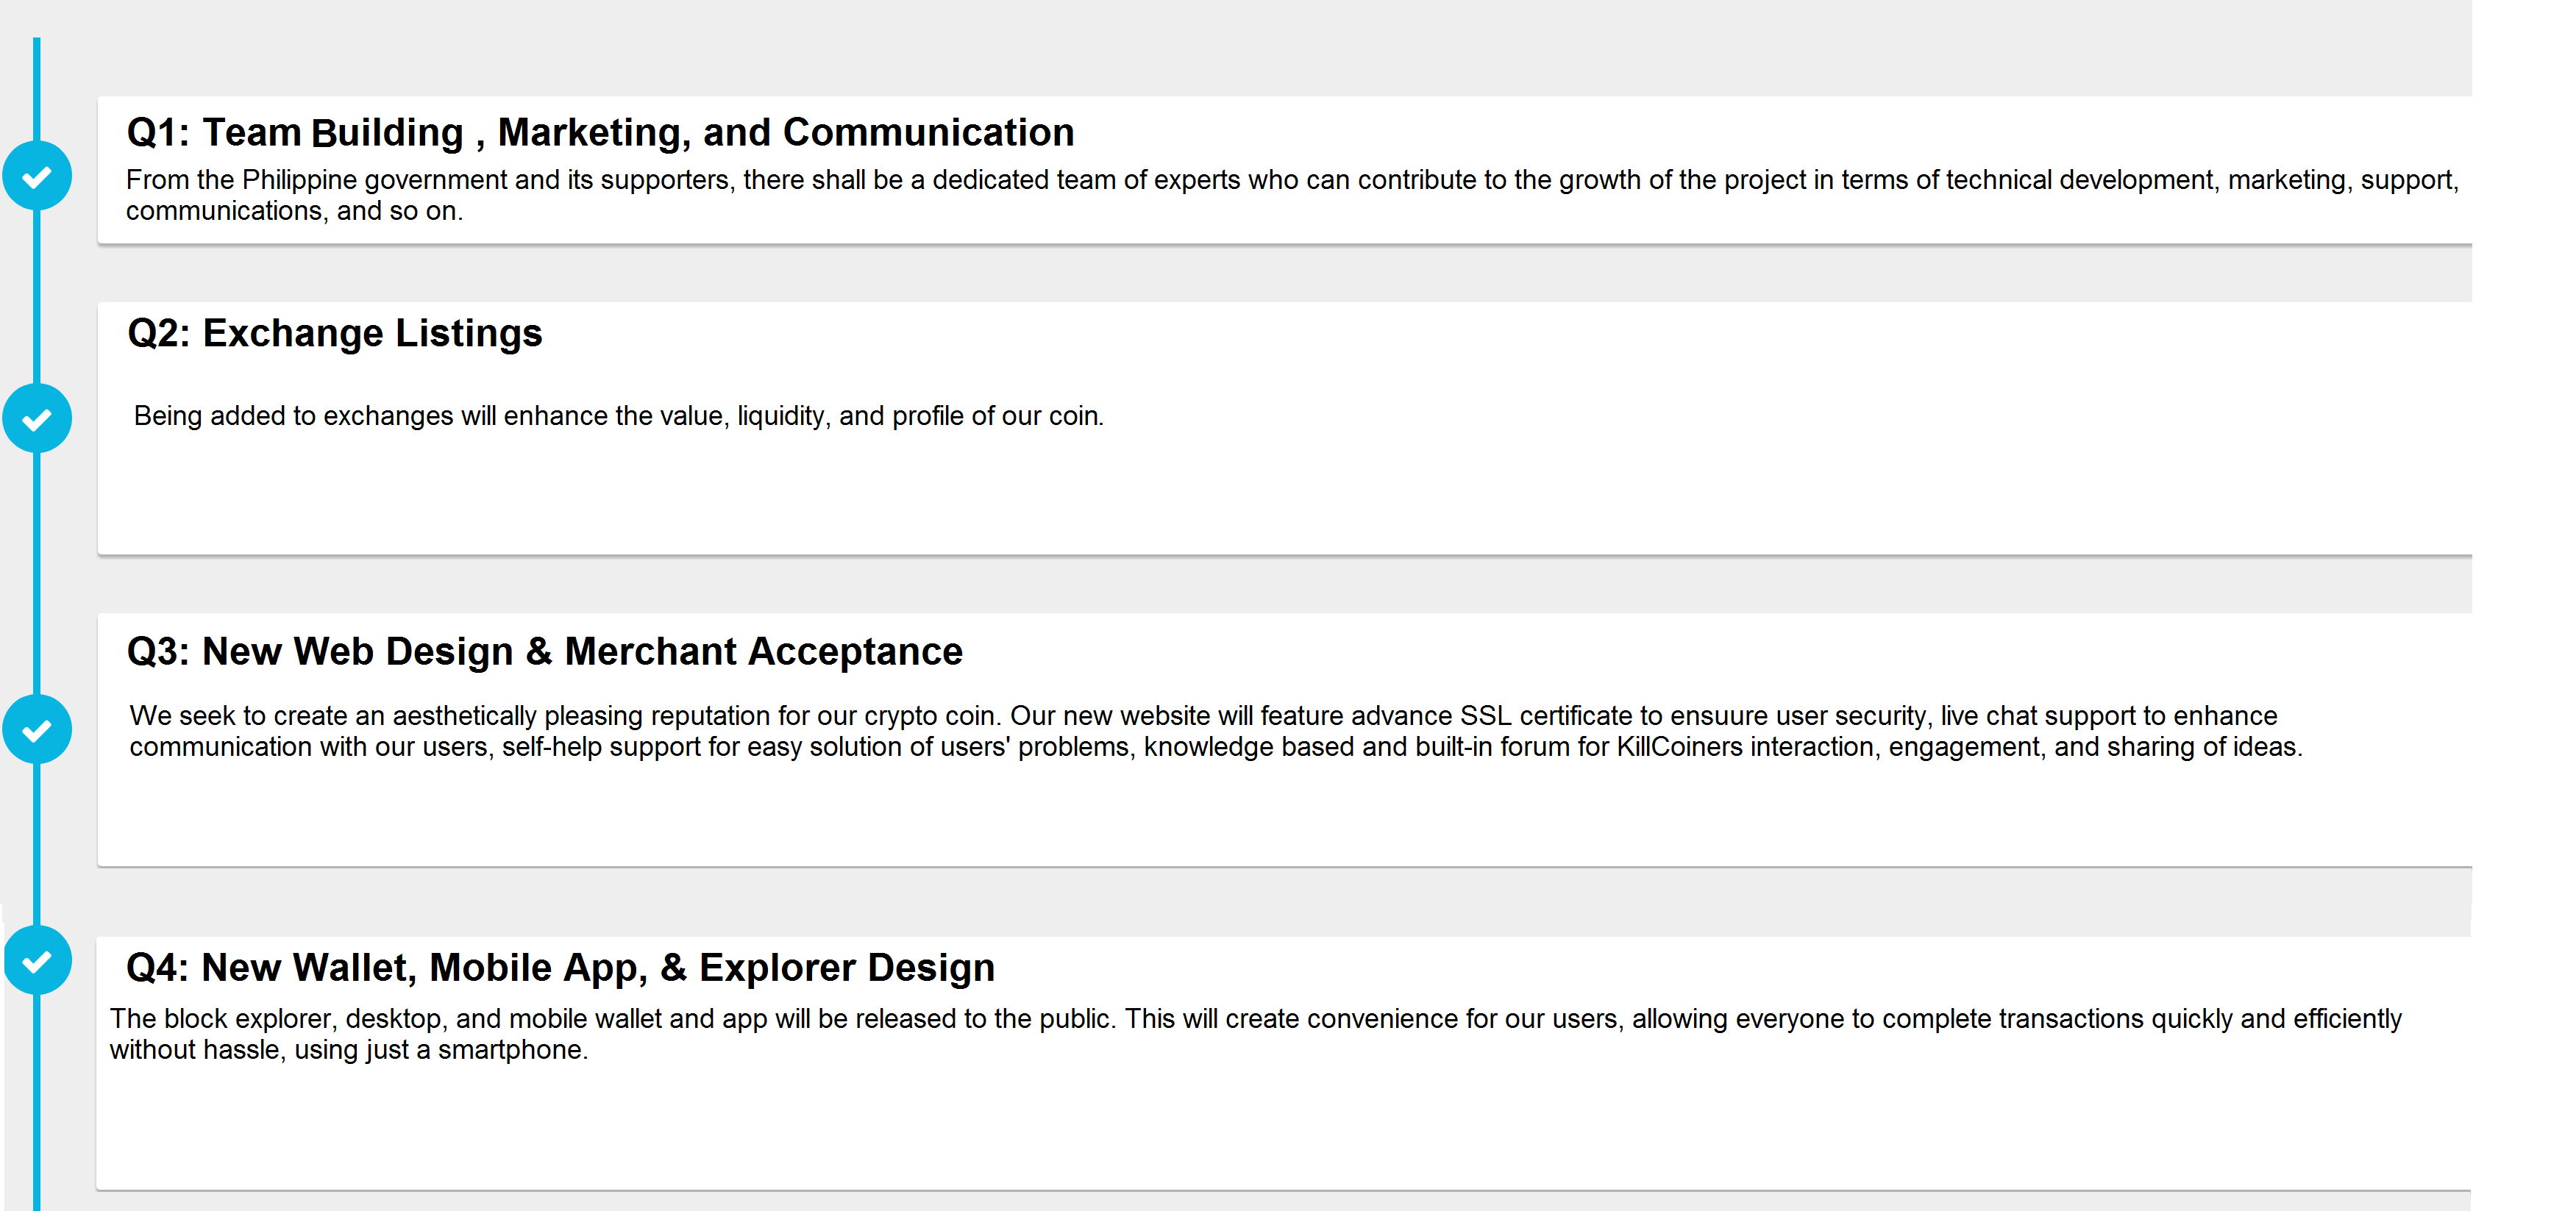Click 'Q3: New Web Design & Merchant Acceptance' title

tap(544, 652)
